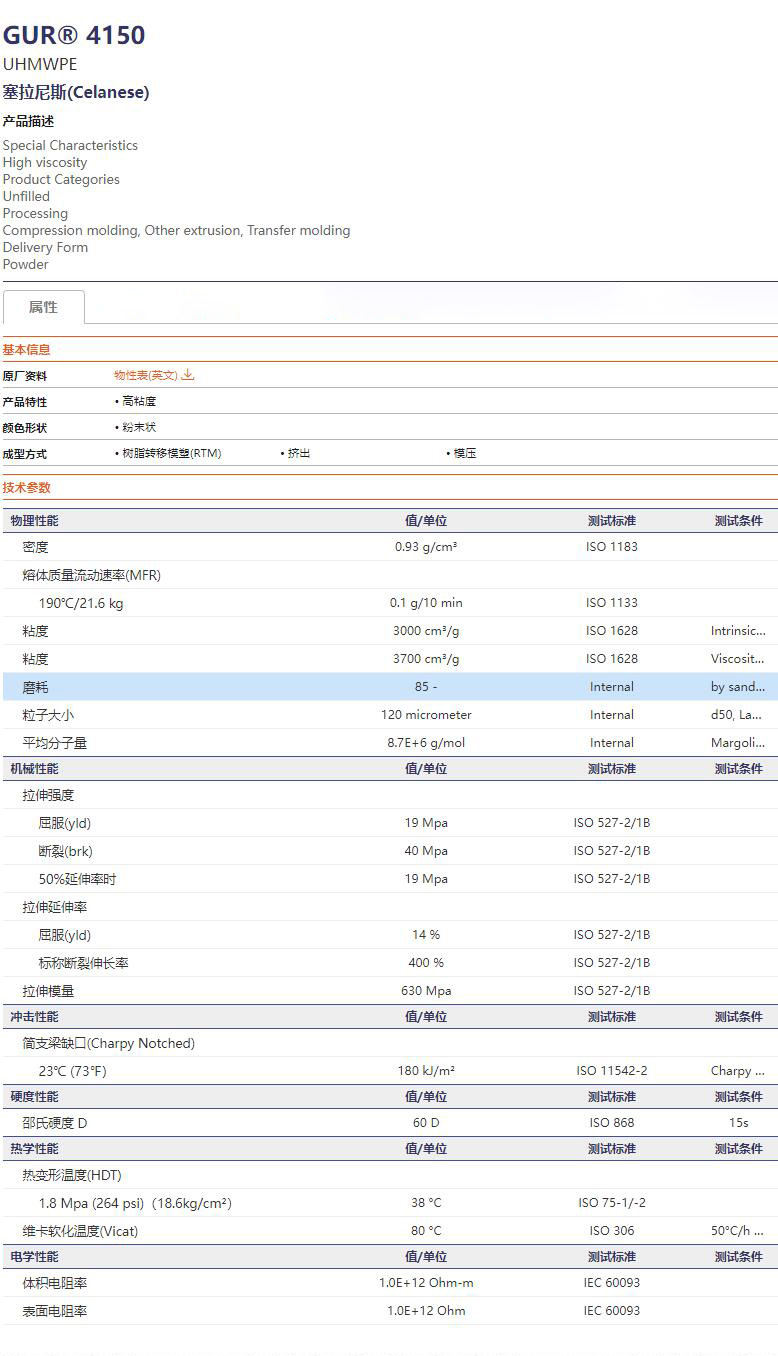Select the 60 D hardness value

click(426, 1123)
